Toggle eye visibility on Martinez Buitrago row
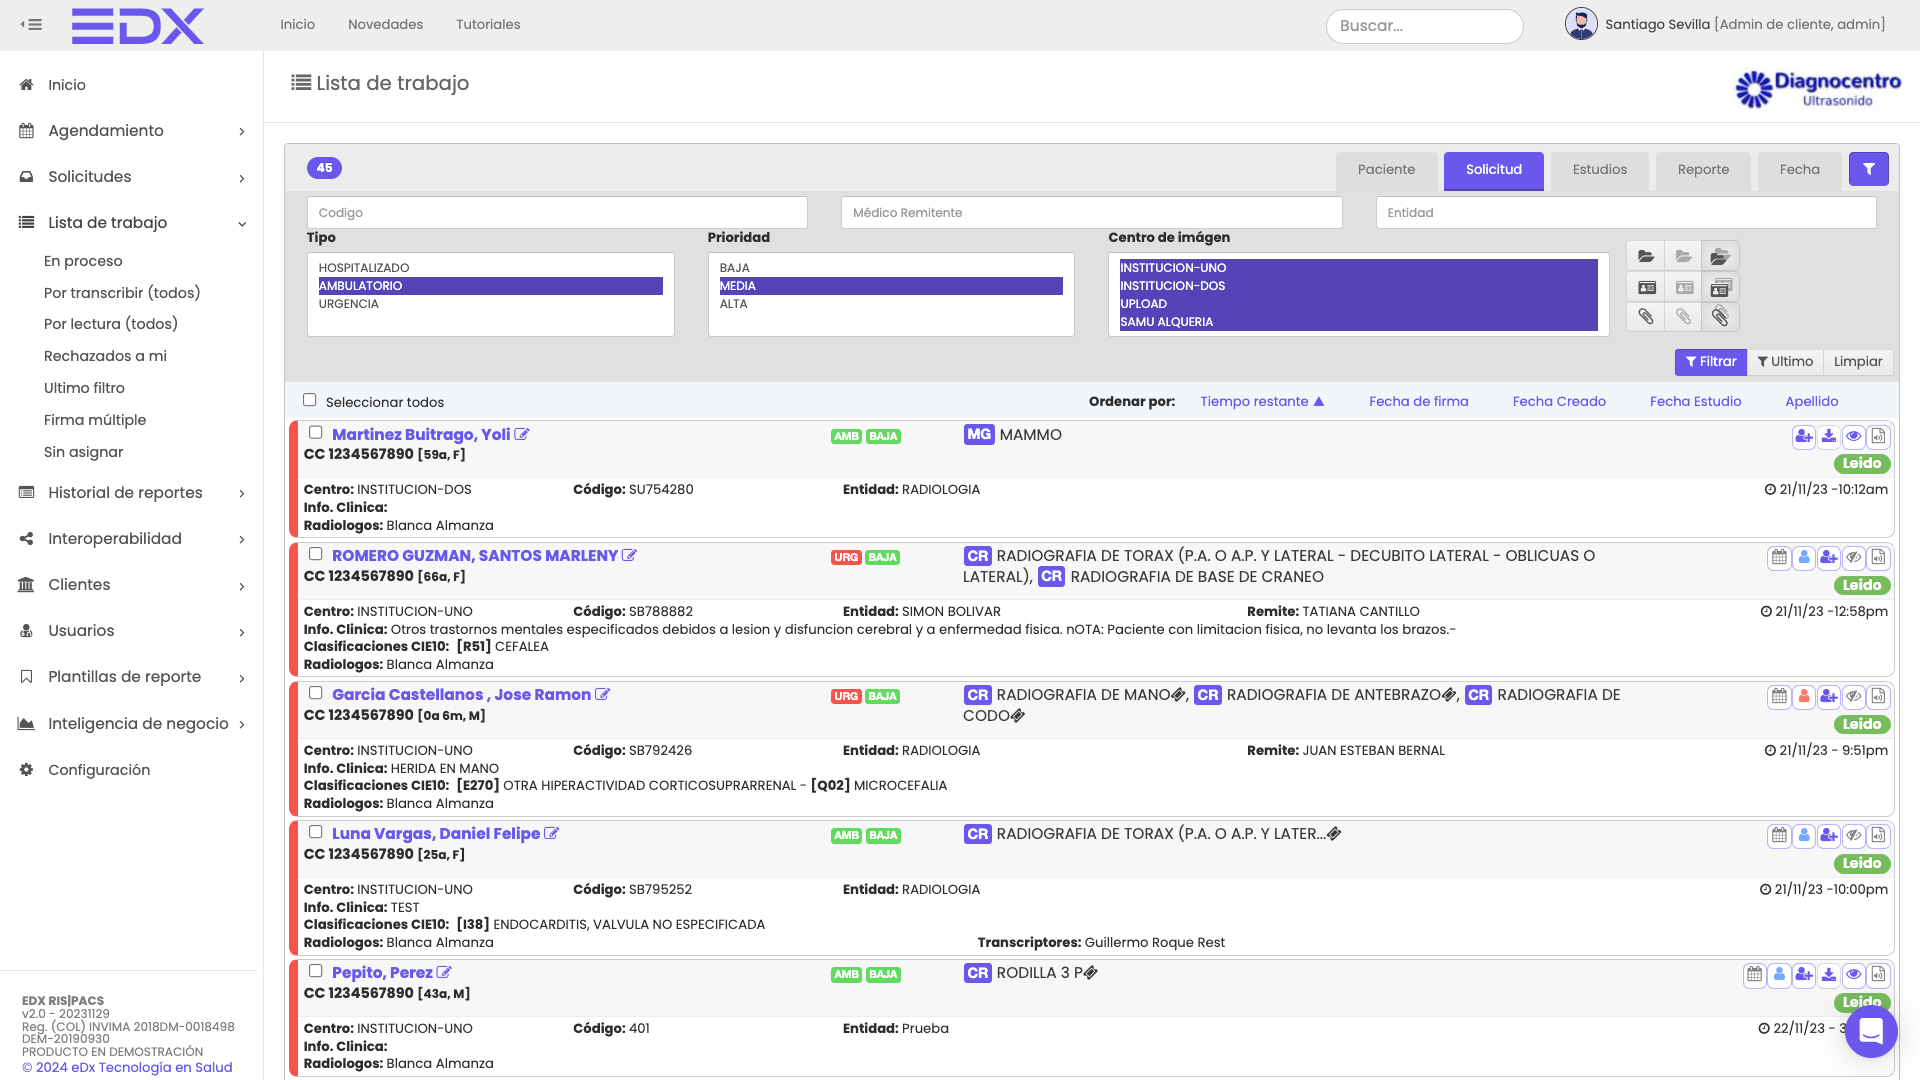This screenshot has width=1920, height=1080. click(x=1854, y=436)
